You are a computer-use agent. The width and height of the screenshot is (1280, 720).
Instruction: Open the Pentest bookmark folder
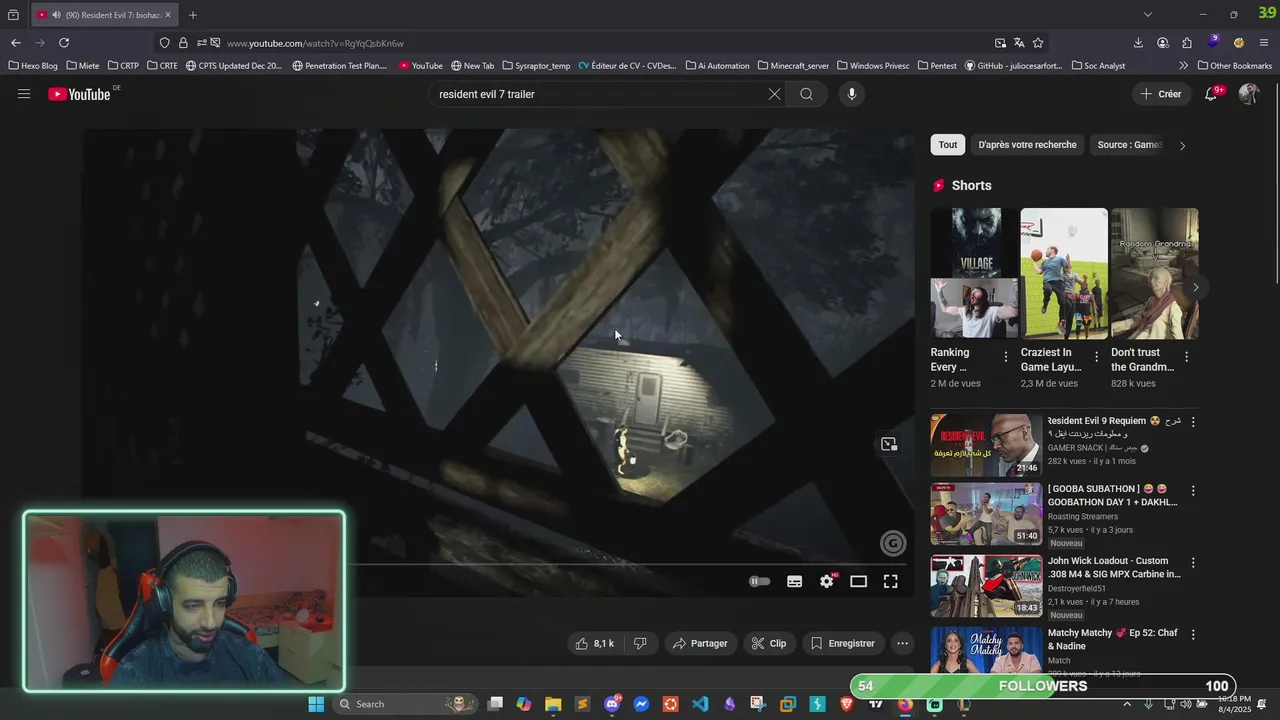(937, 66)
